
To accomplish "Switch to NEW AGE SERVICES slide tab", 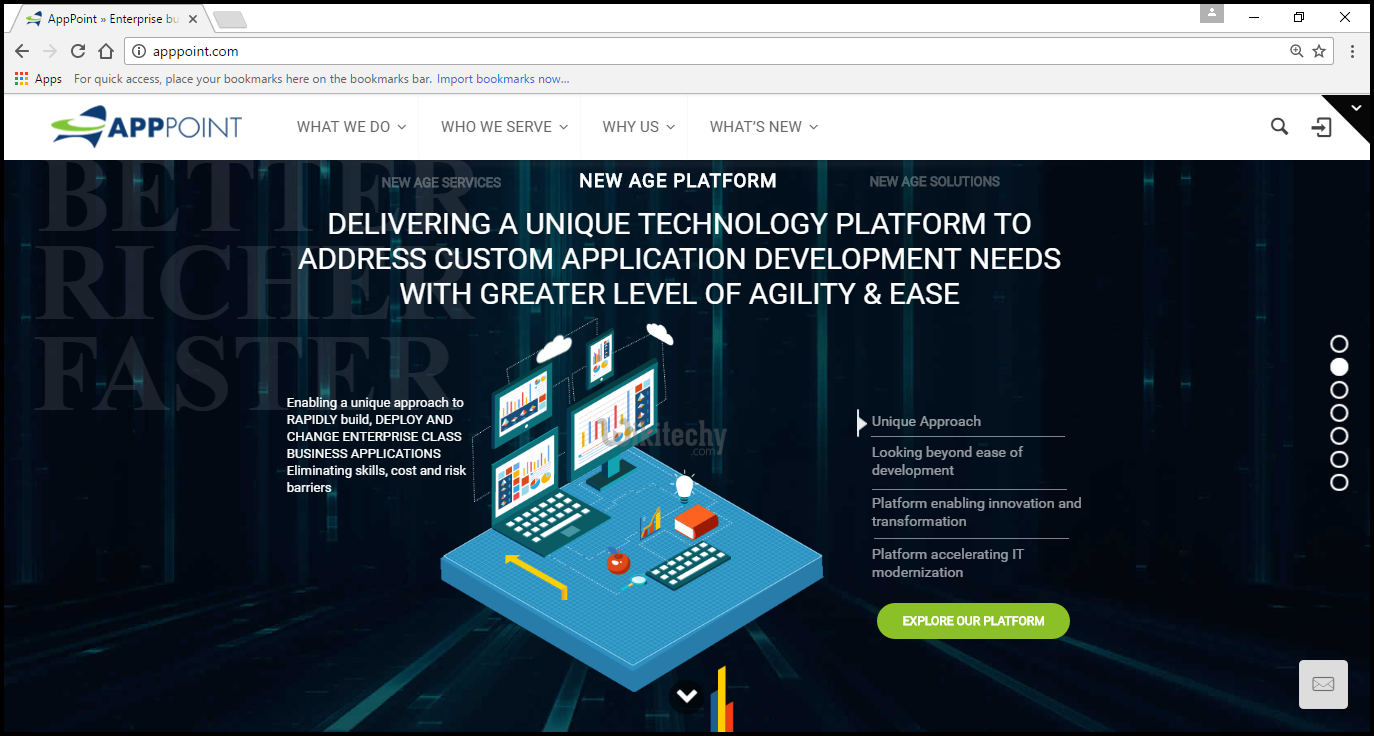I will coord(441,182).
